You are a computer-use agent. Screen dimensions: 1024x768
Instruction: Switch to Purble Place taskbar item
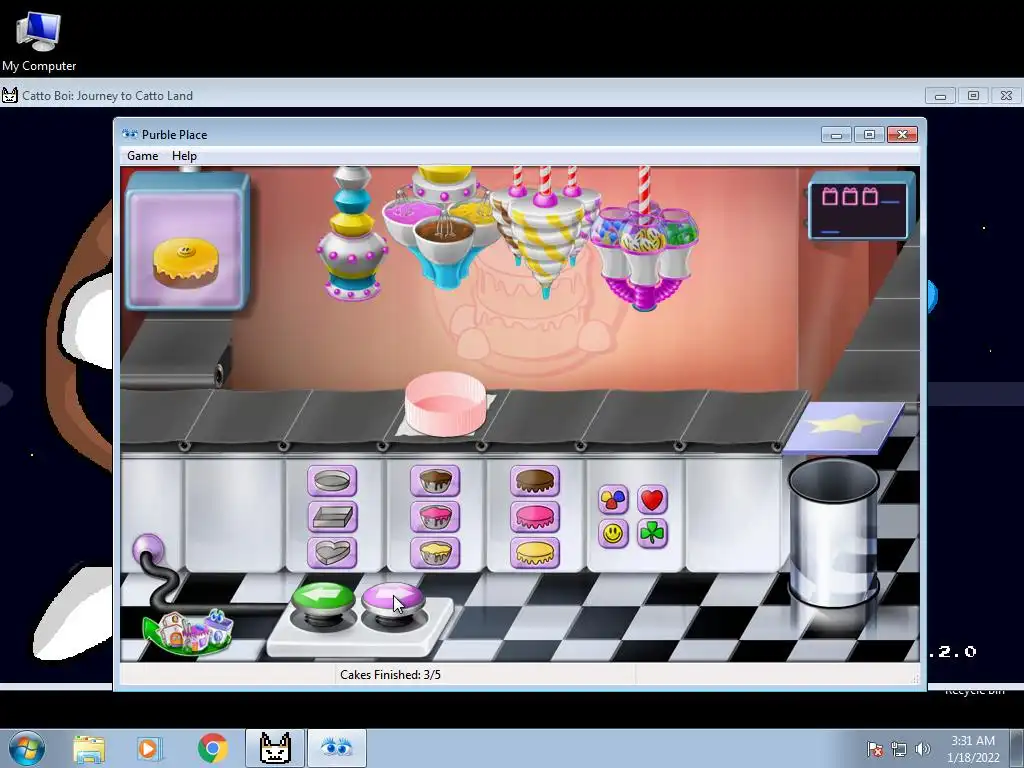click(x=337, y=748)
